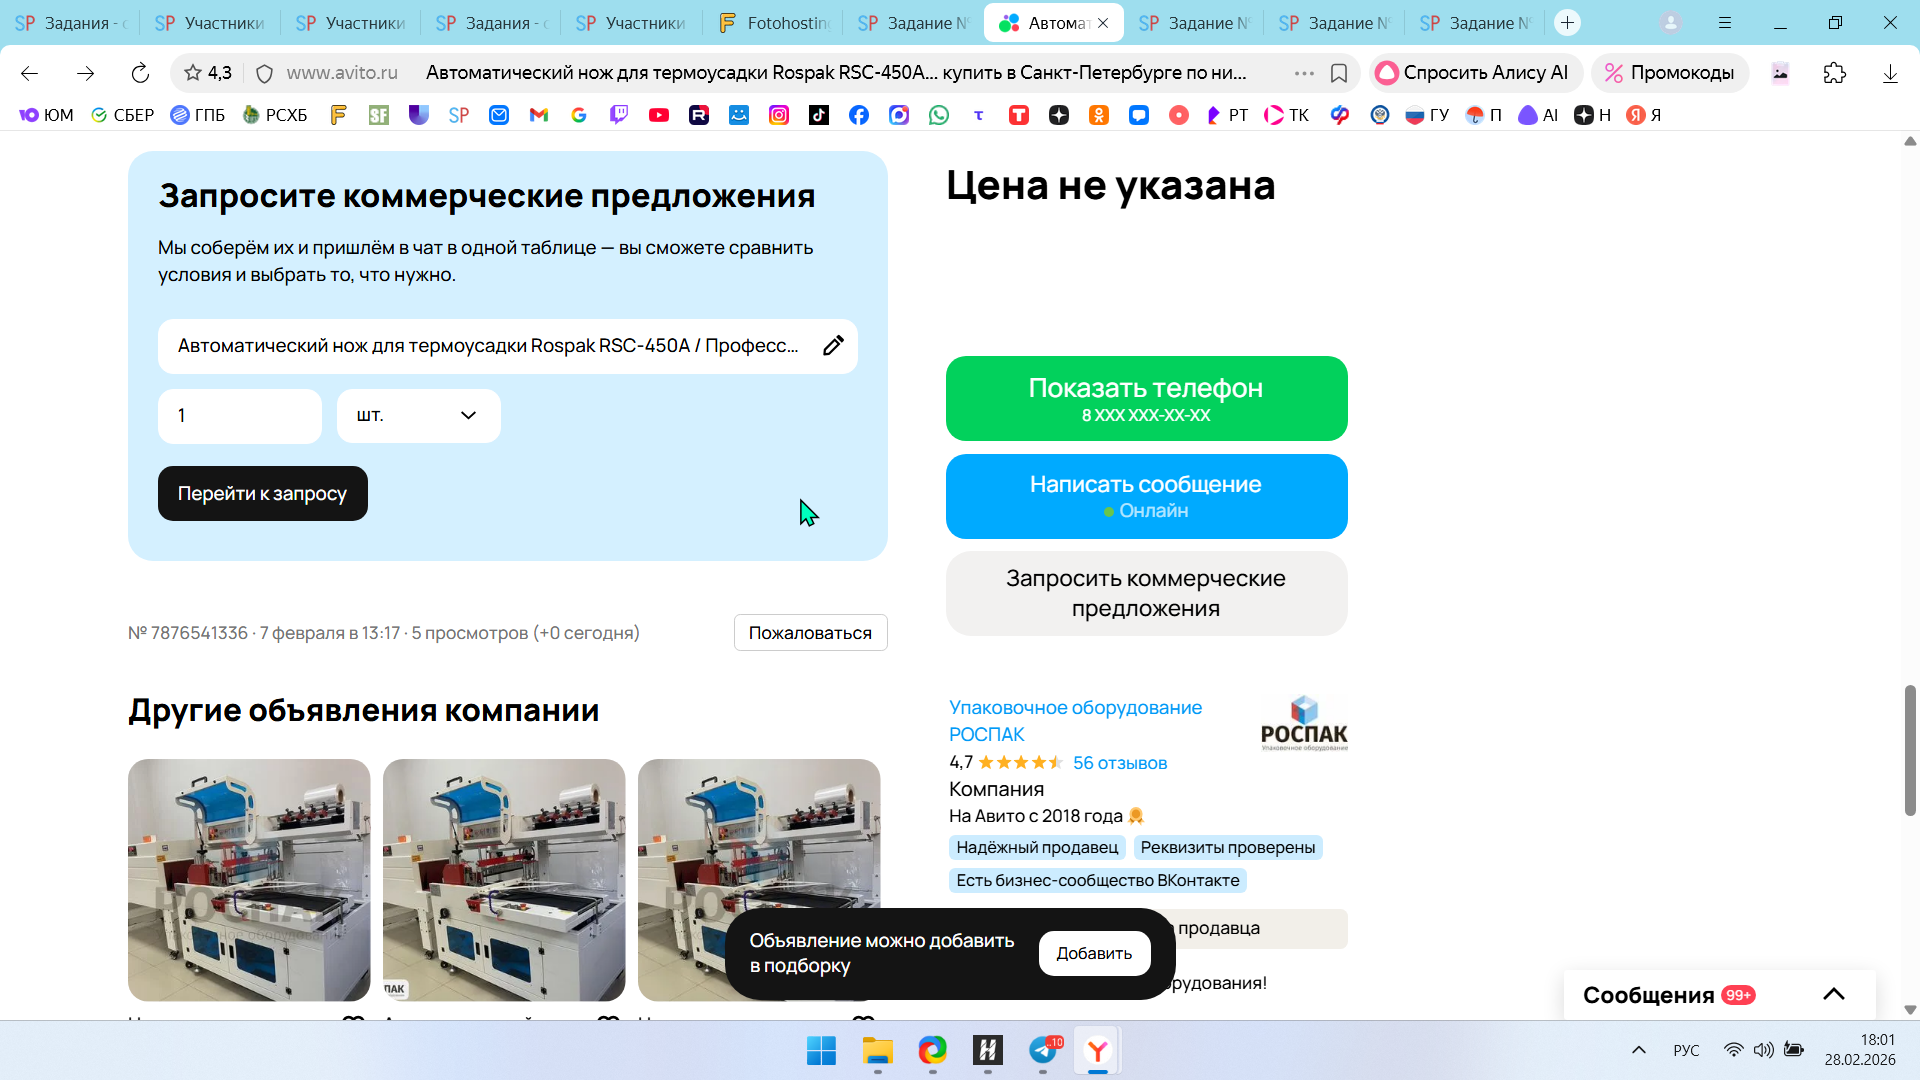Click the quantity input field
The width and height of the screenshot is (1920, 1080).
coord(240,416)
